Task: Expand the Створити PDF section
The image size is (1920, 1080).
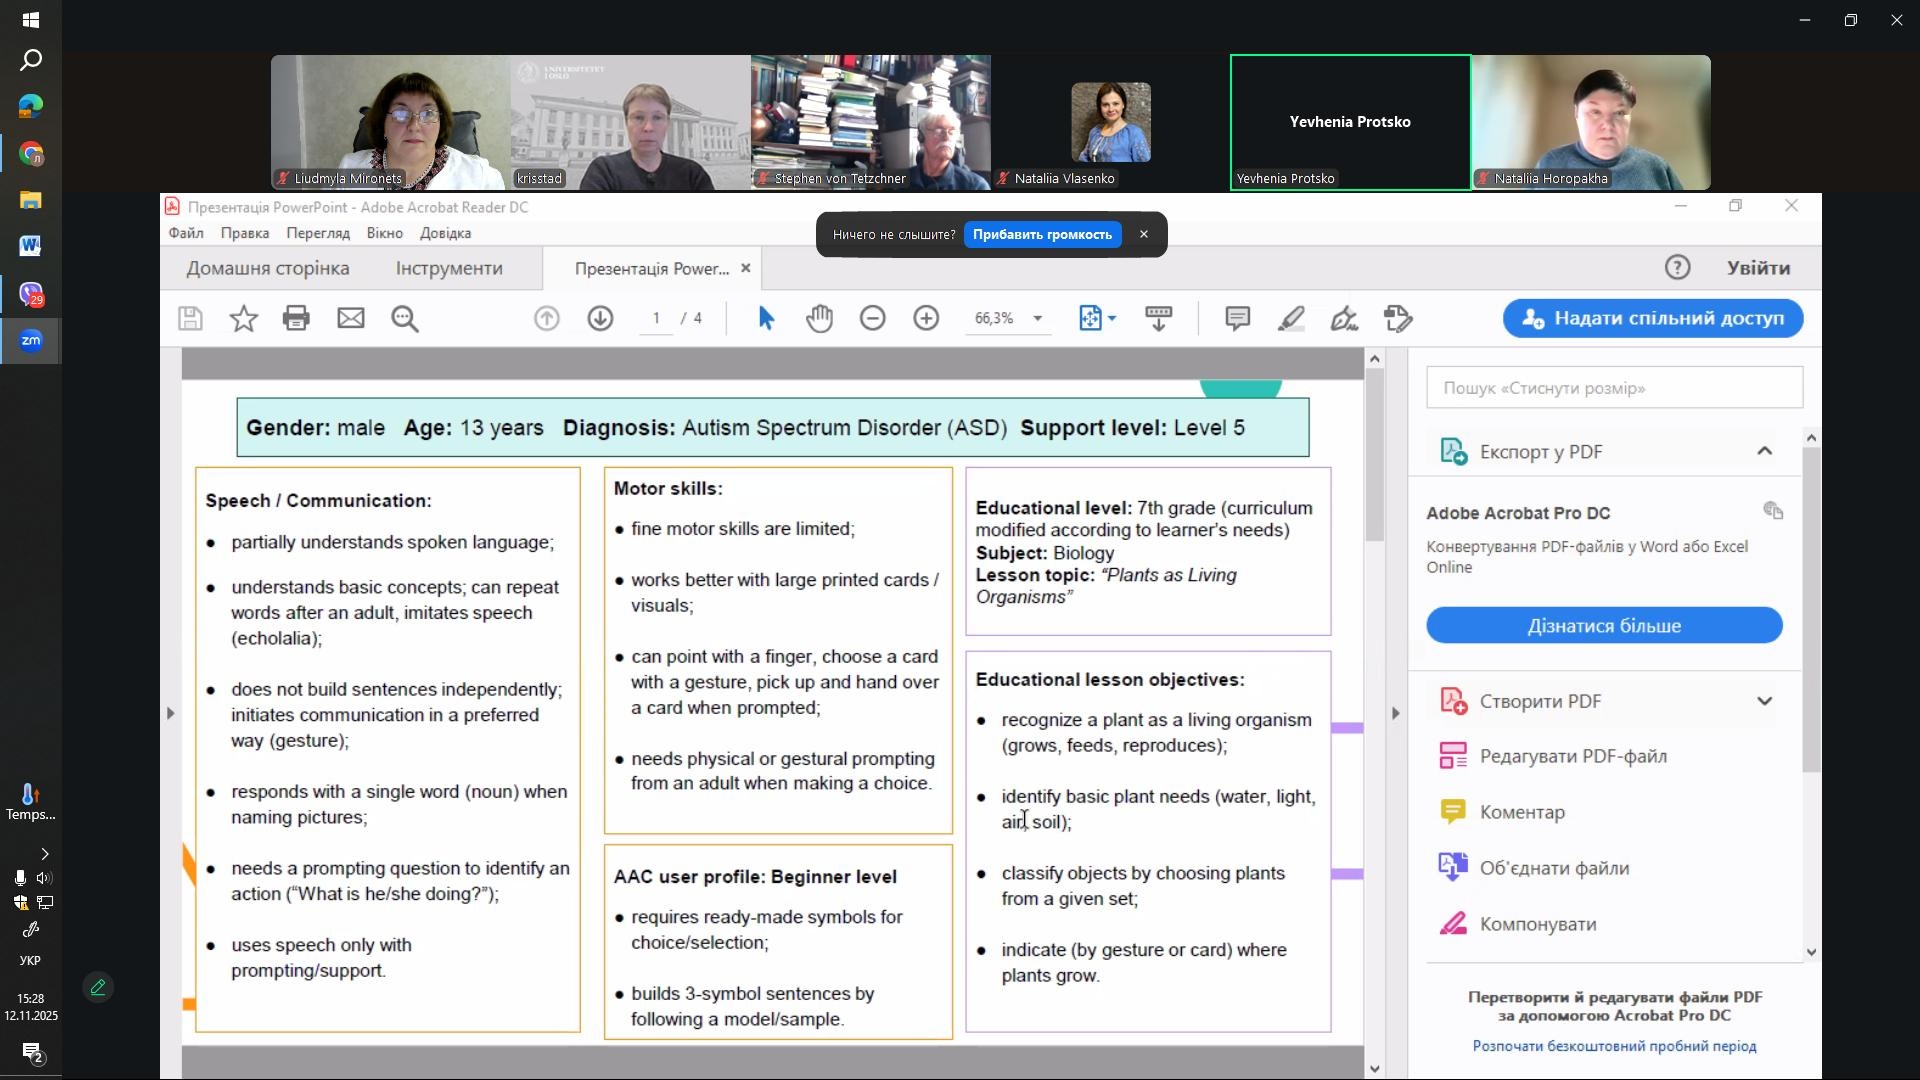Action: 1764,701
